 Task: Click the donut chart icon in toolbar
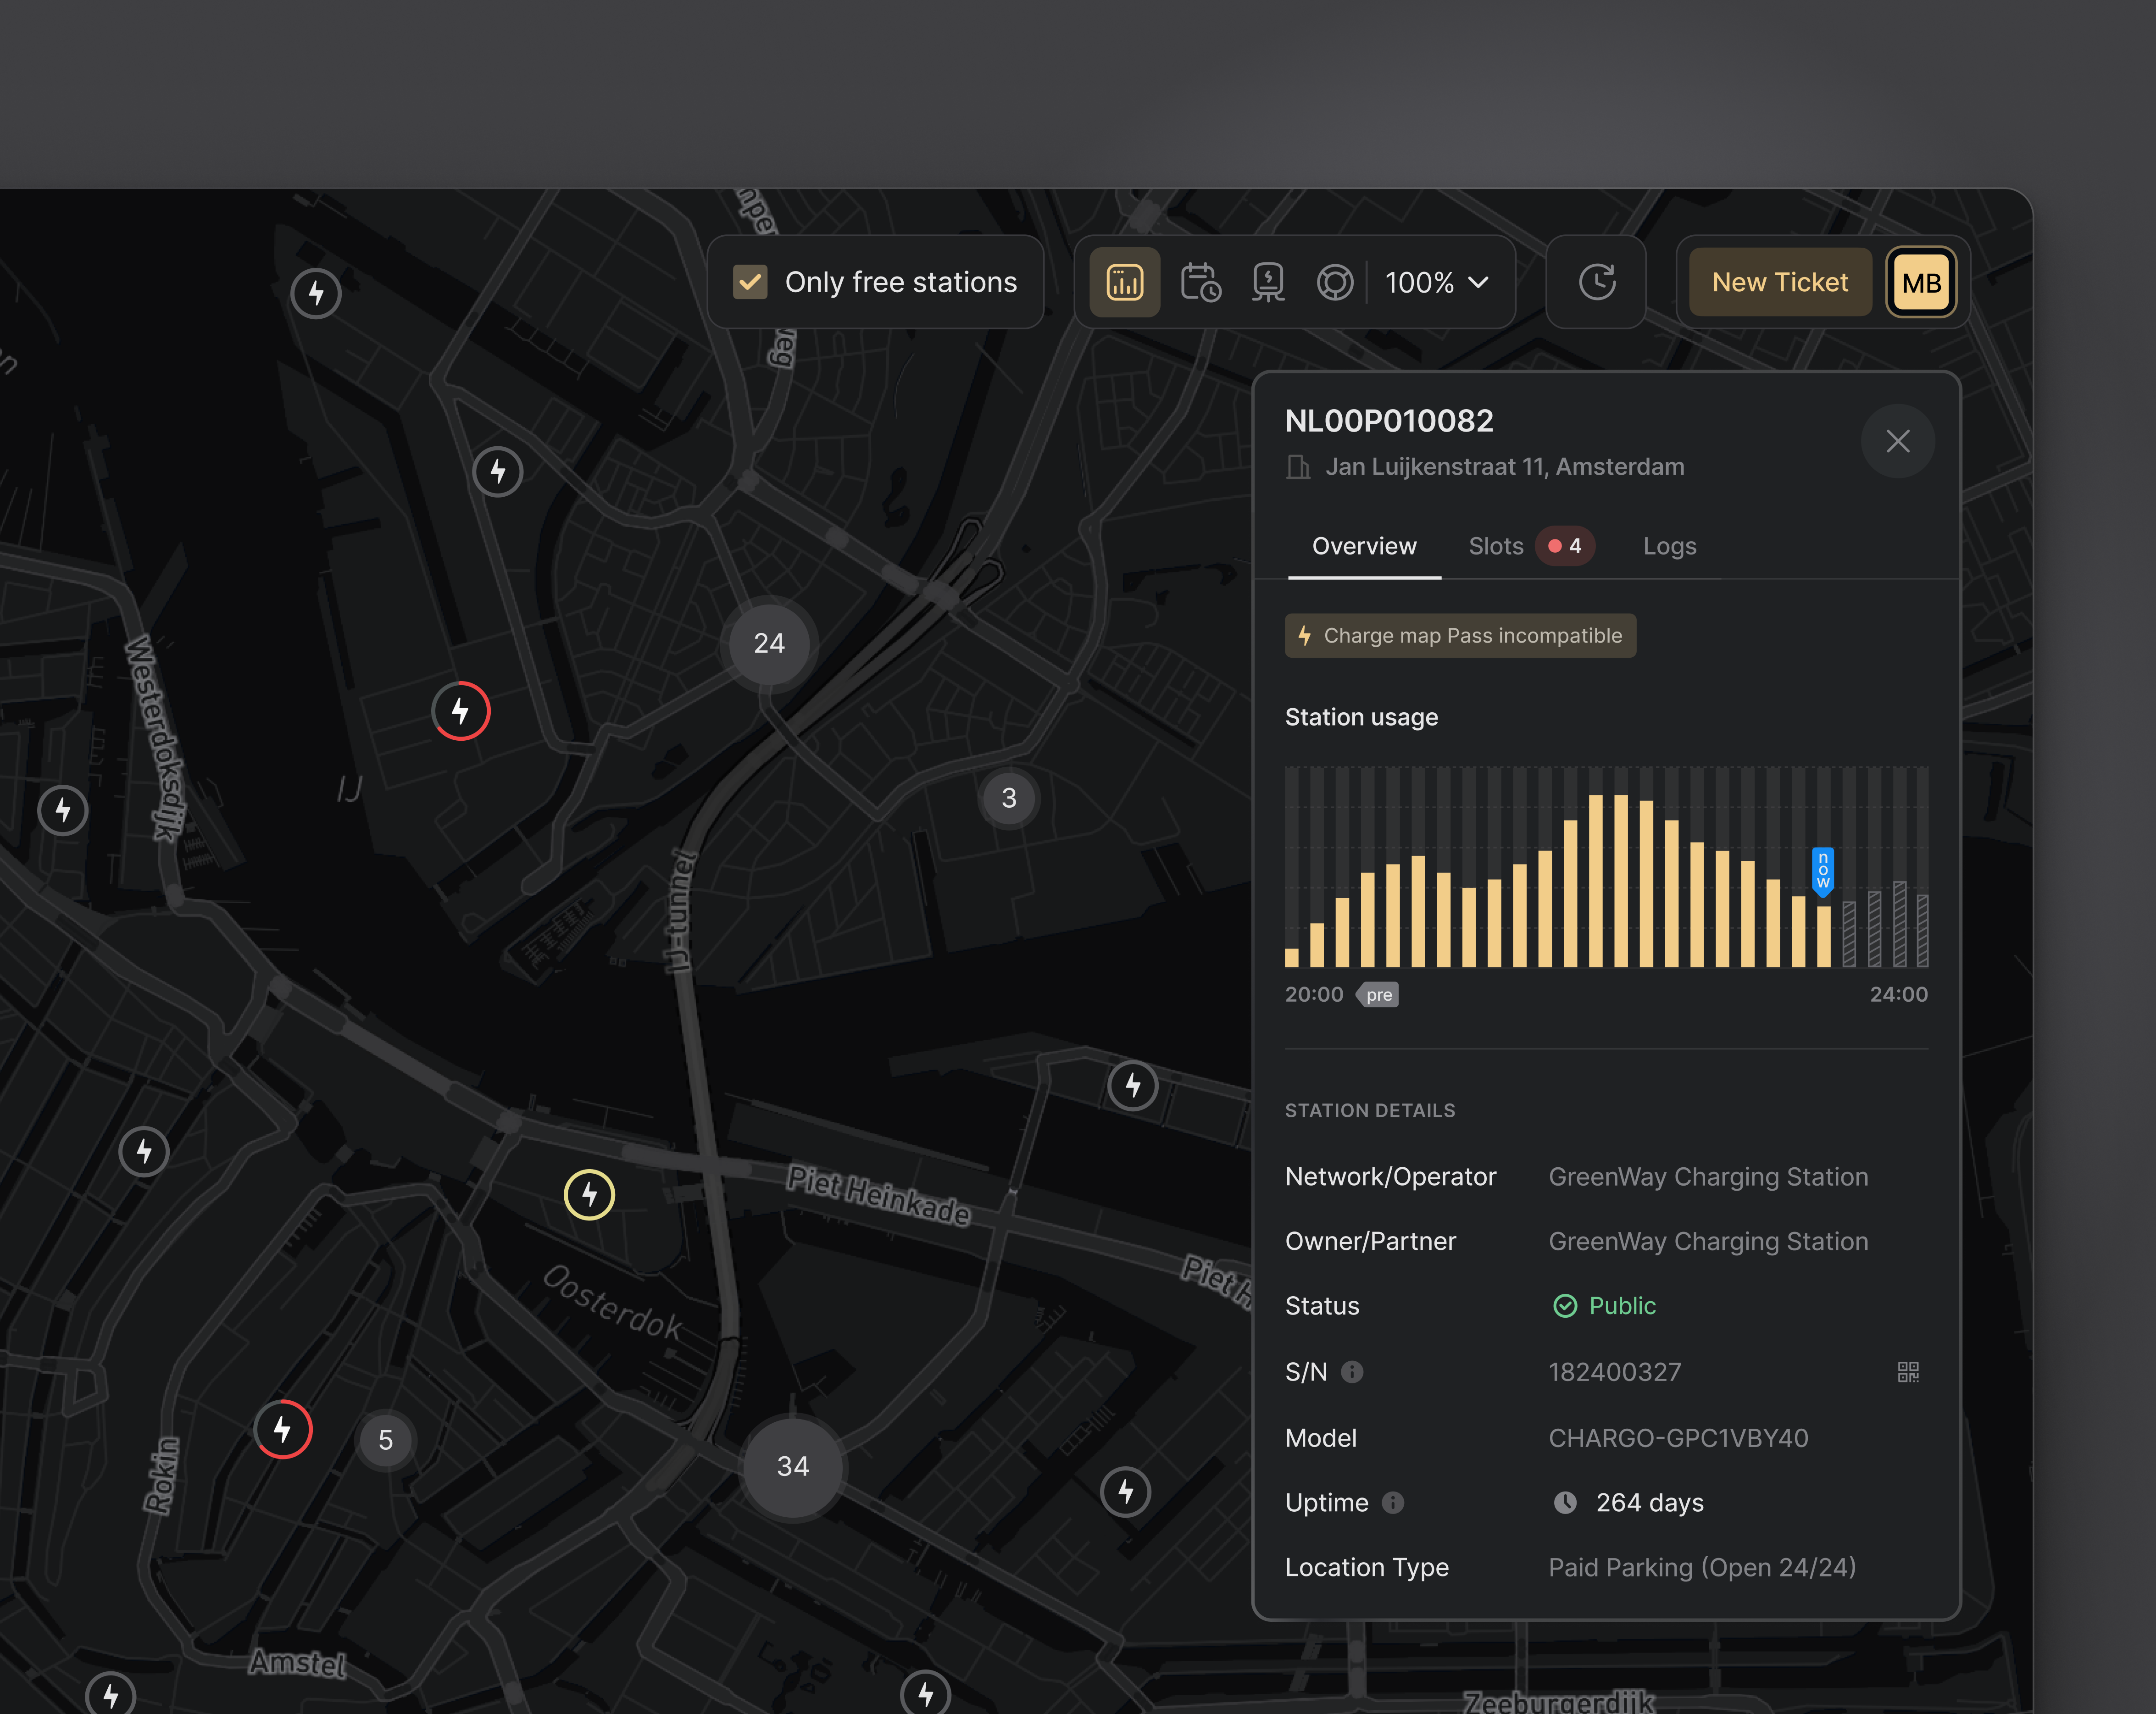(1335, 282)
